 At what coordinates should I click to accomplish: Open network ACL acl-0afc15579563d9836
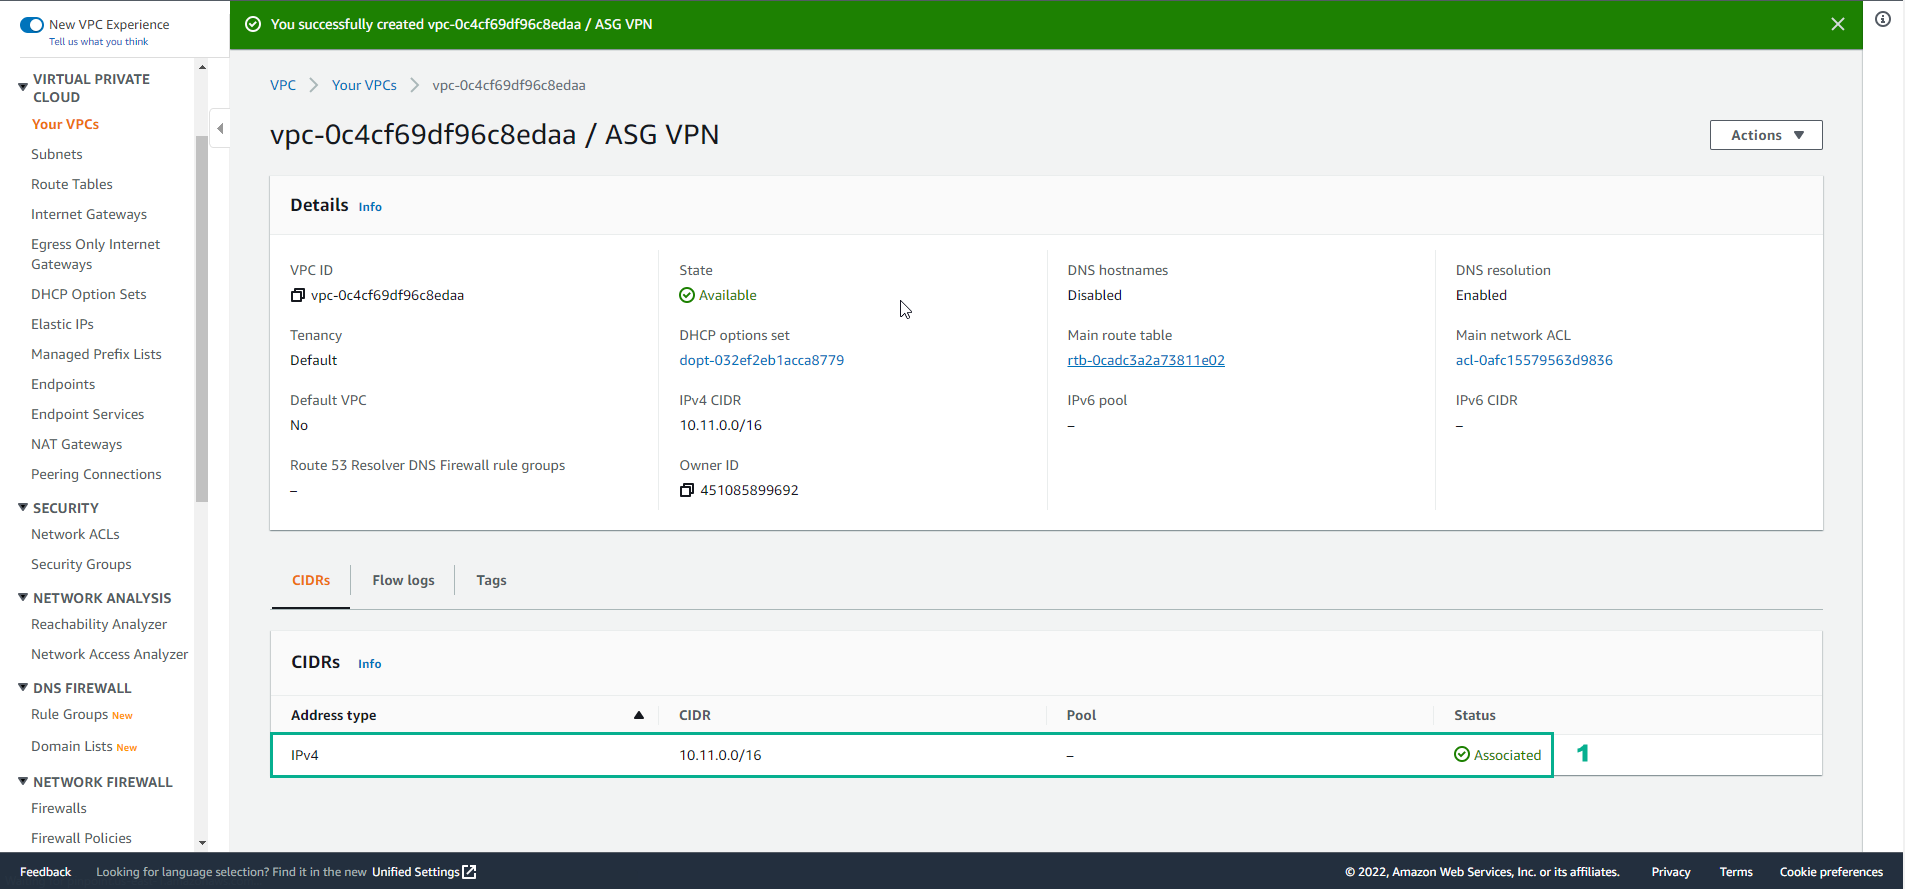click(x=1534, y=360)
